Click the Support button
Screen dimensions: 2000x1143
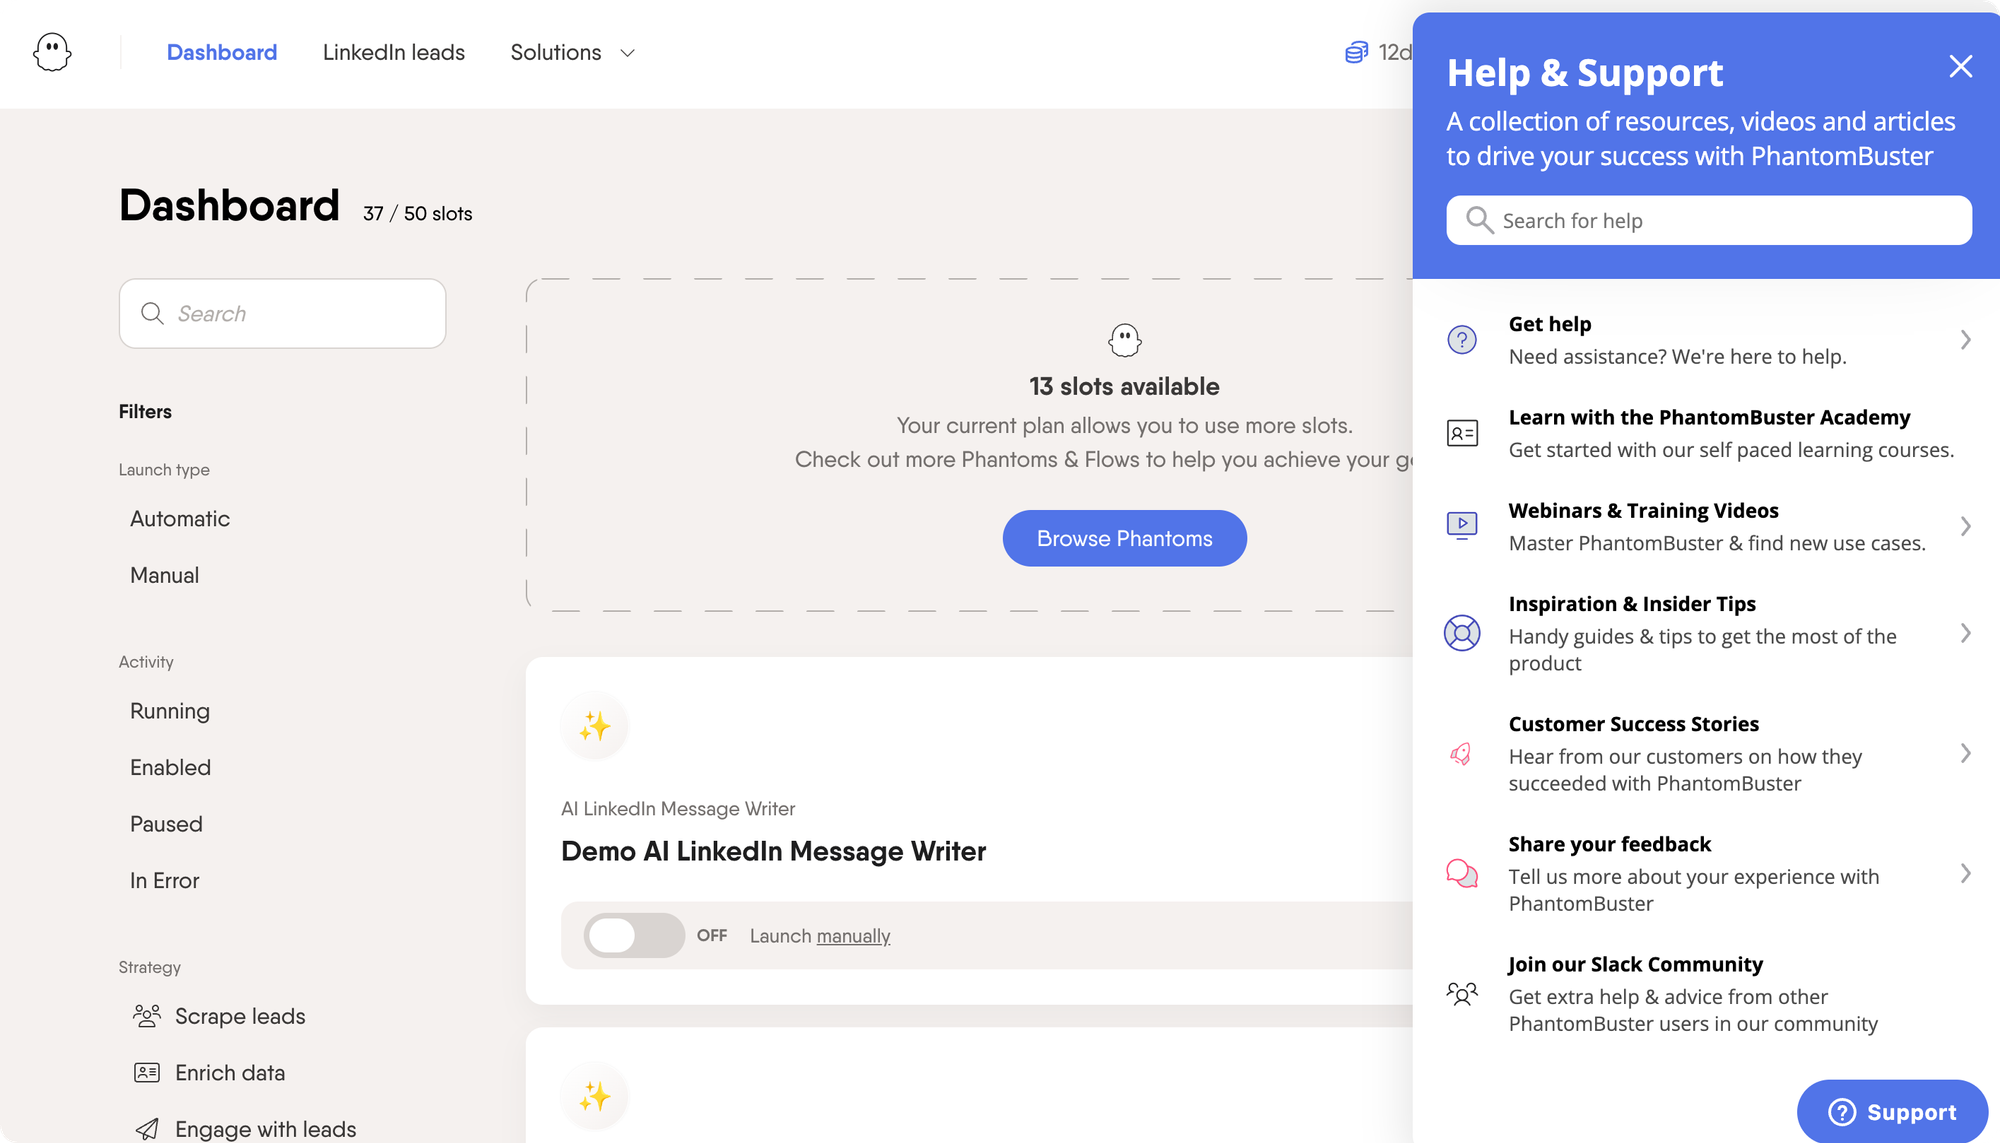tap(1892, 1111)
